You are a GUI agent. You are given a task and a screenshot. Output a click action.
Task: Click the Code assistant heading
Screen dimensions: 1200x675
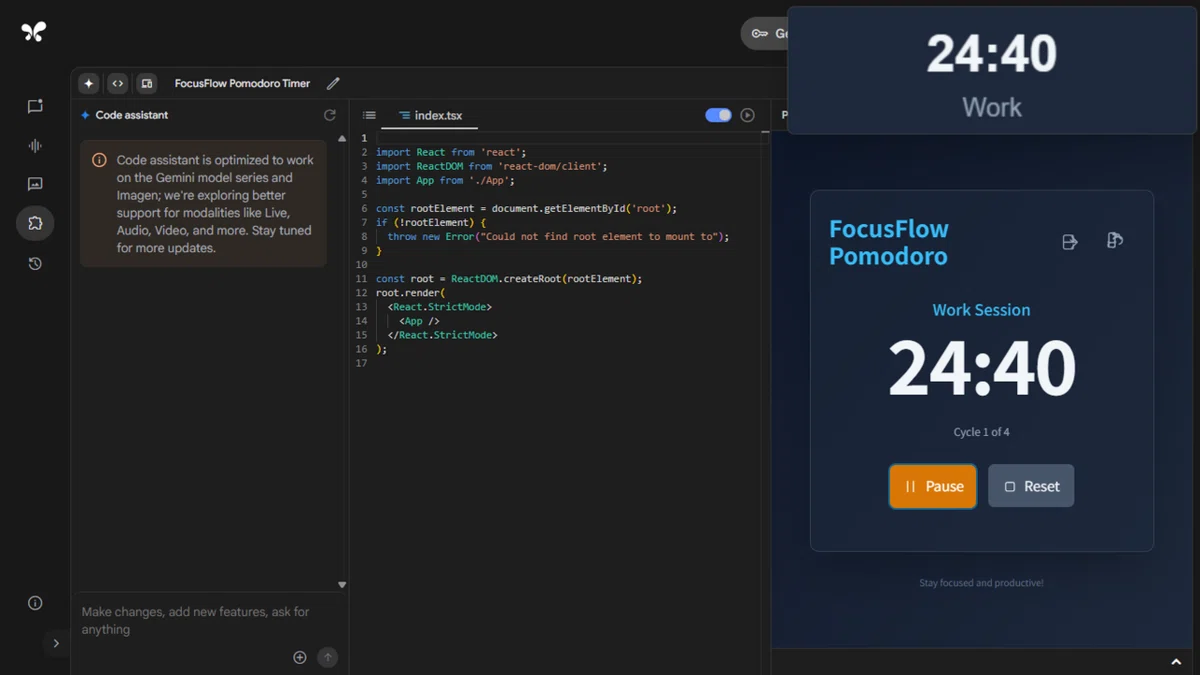[x=132, y=115]
